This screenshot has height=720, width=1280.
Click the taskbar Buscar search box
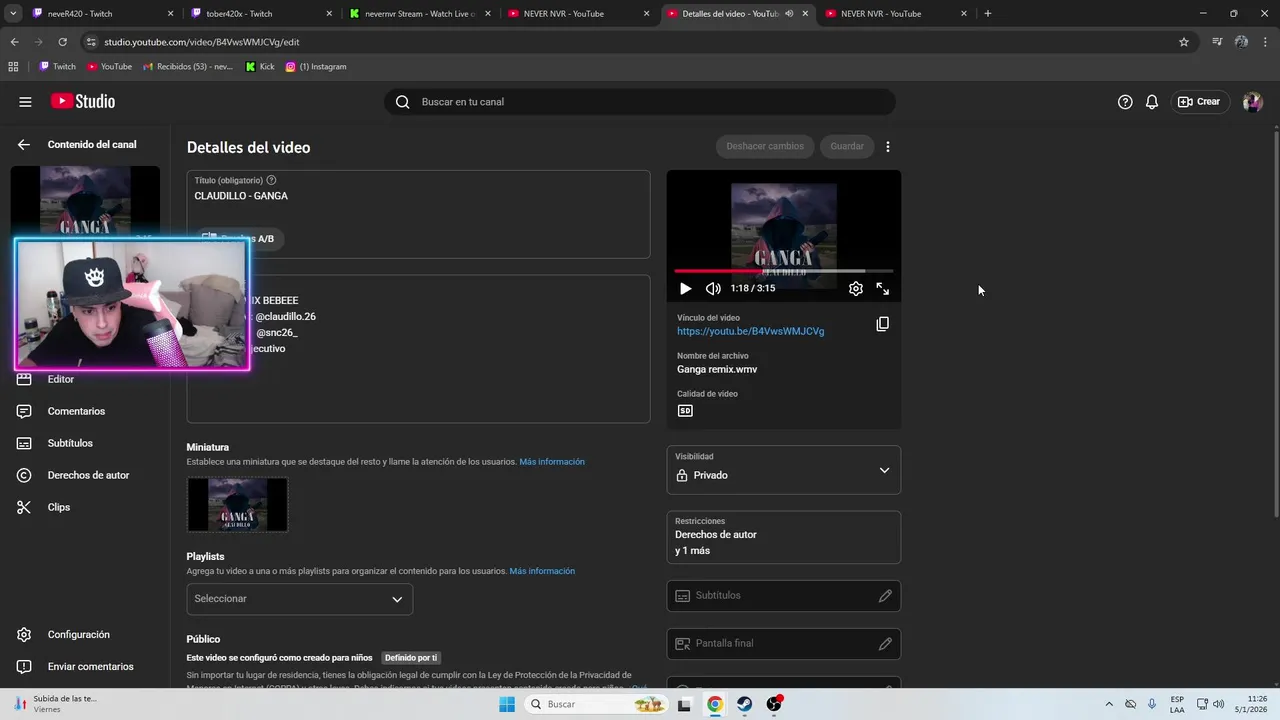pyautogui.click(x=598, y=704)
